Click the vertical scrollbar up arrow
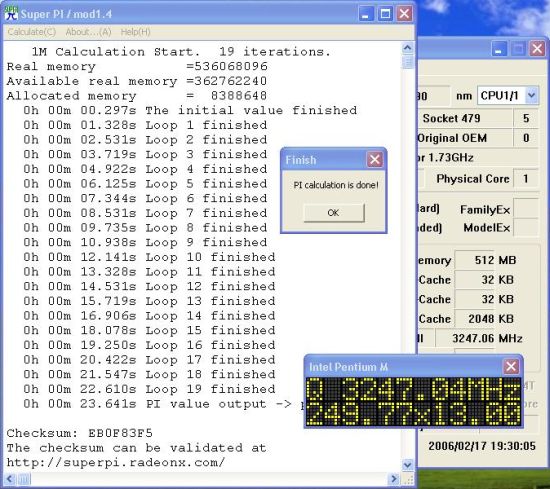The height and width of the screenshot is (489, 550). [407, 48]
